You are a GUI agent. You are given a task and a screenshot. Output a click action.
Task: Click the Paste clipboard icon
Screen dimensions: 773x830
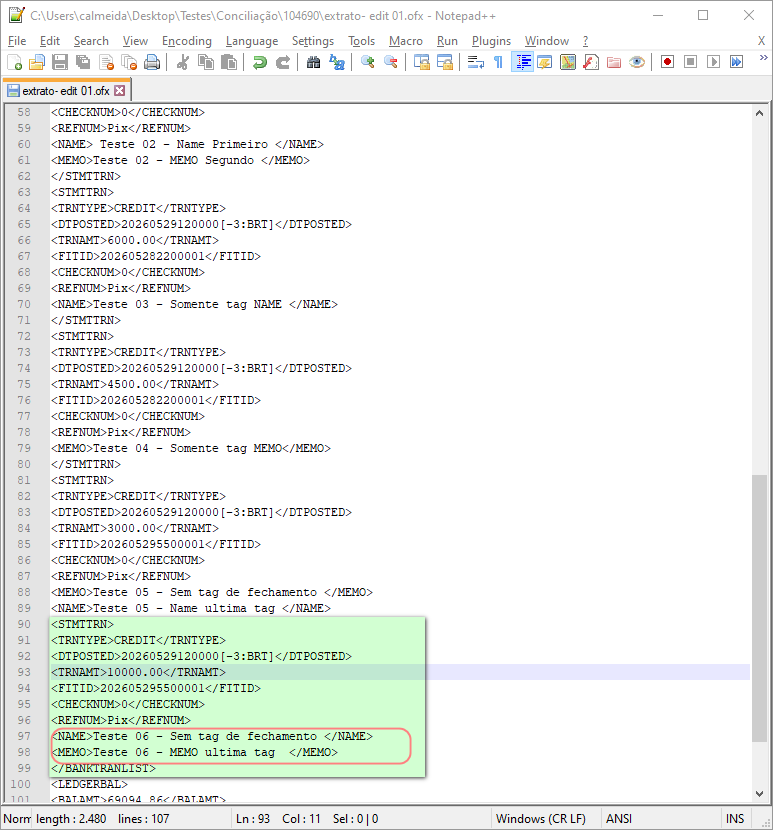click(229, 62)
